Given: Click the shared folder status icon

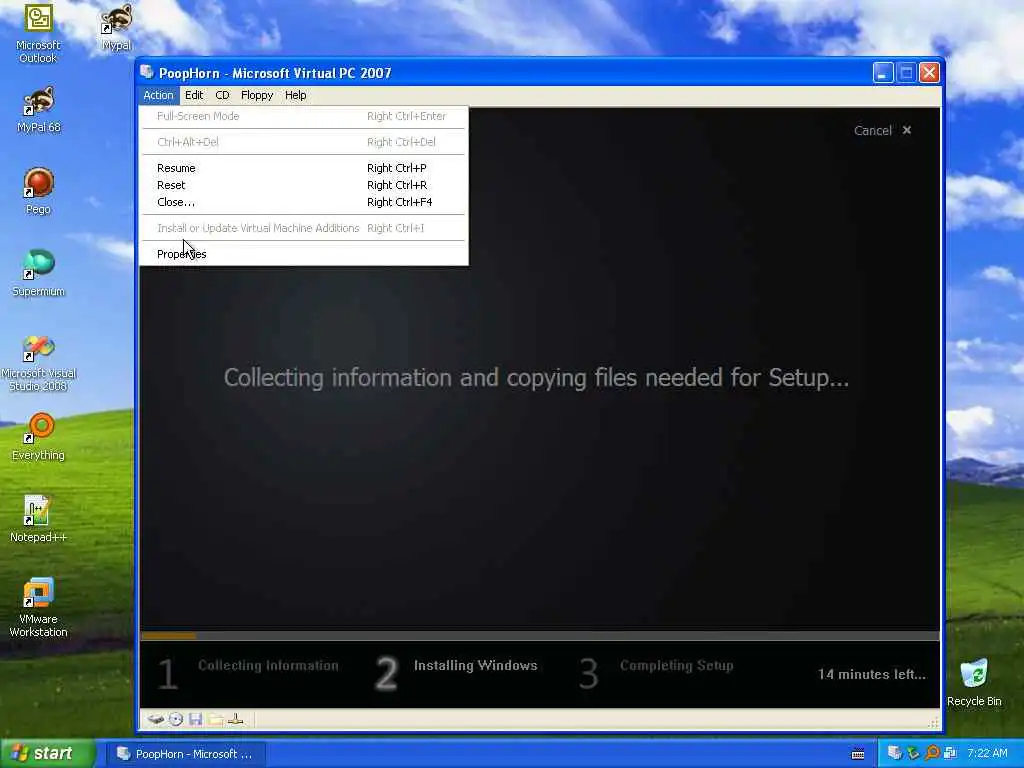Looking at the screenshot, I should pos(216,719).
